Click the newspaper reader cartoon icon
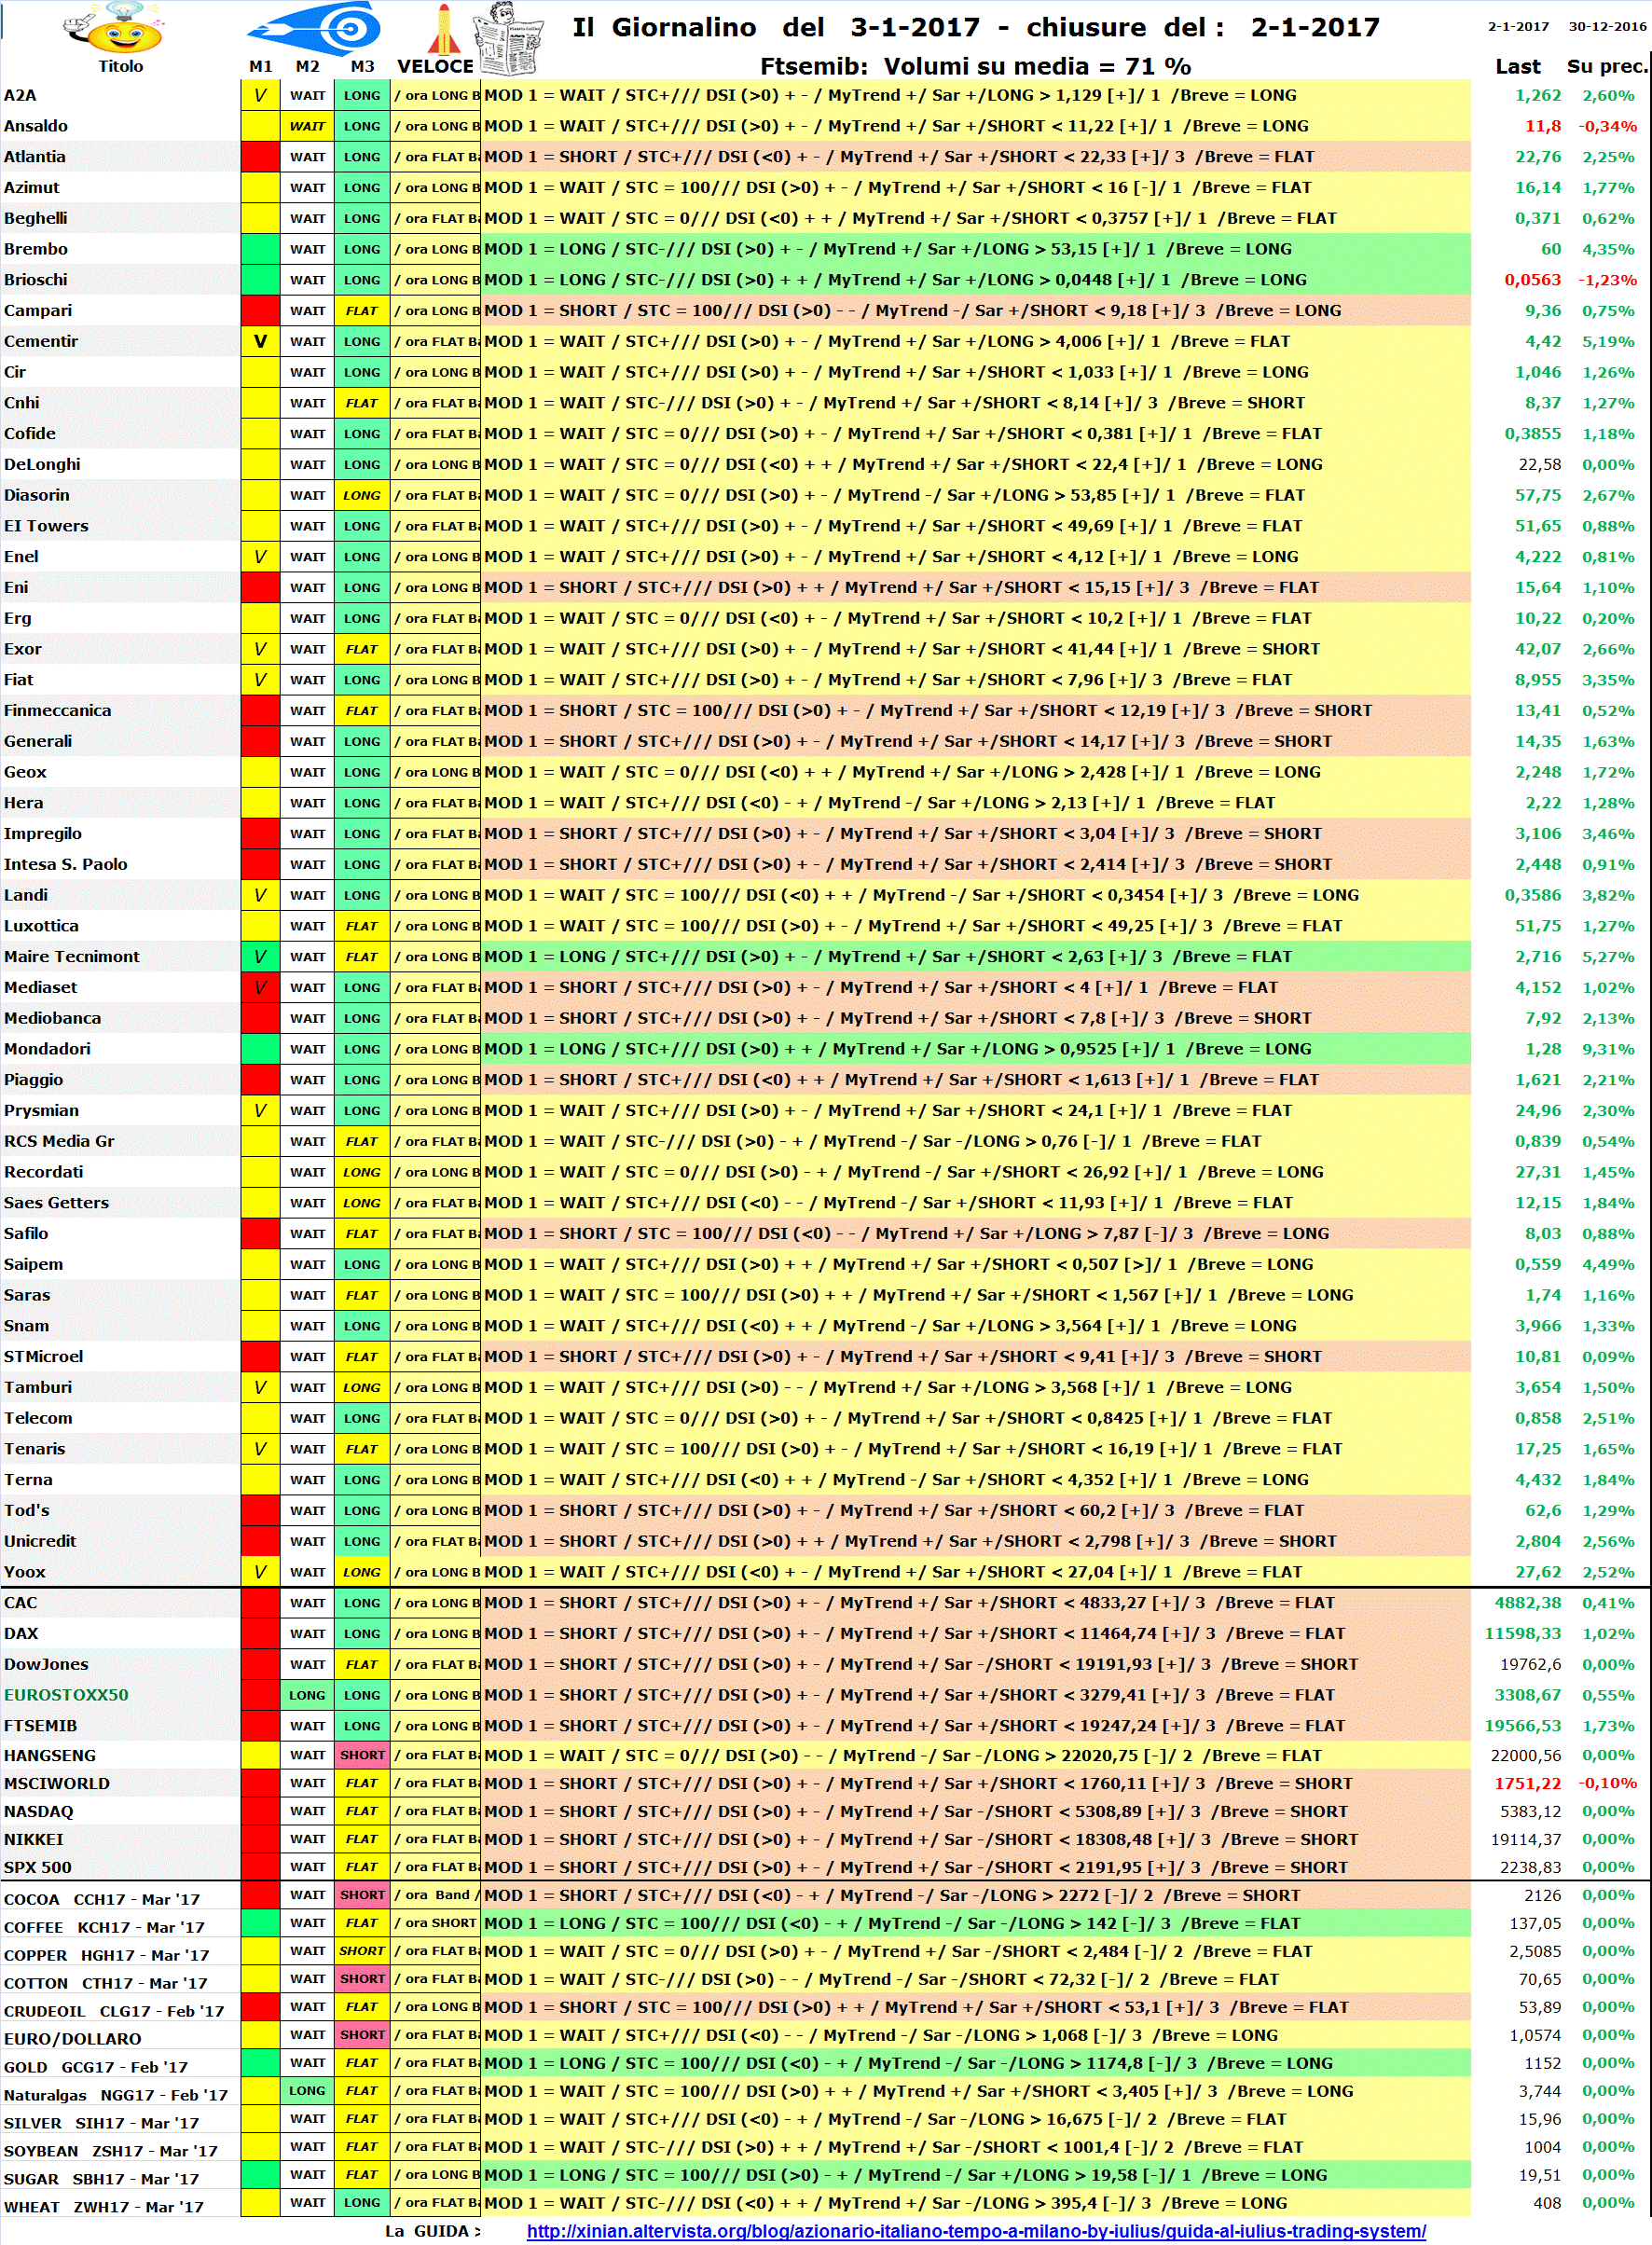1652x2245 pixels. coord(508,38)
